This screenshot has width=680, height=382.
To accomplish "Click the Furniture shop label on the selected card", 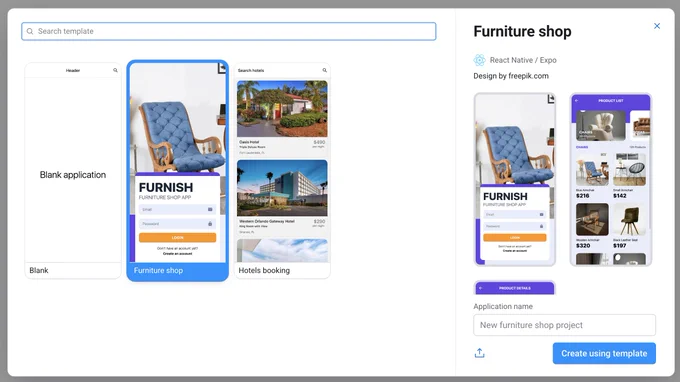I will pos(158,270).
